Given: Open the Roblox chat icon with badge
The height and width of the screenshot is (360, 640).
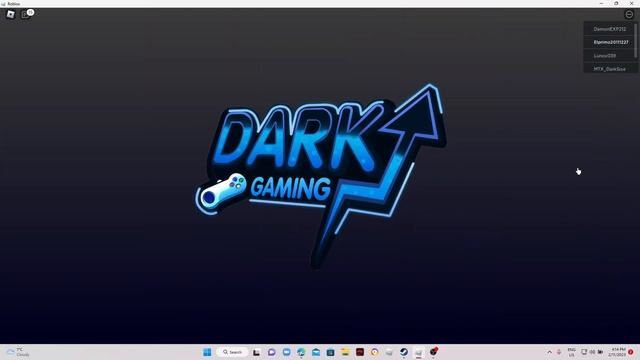Looking at the screenshot, I should pos(27,14).
